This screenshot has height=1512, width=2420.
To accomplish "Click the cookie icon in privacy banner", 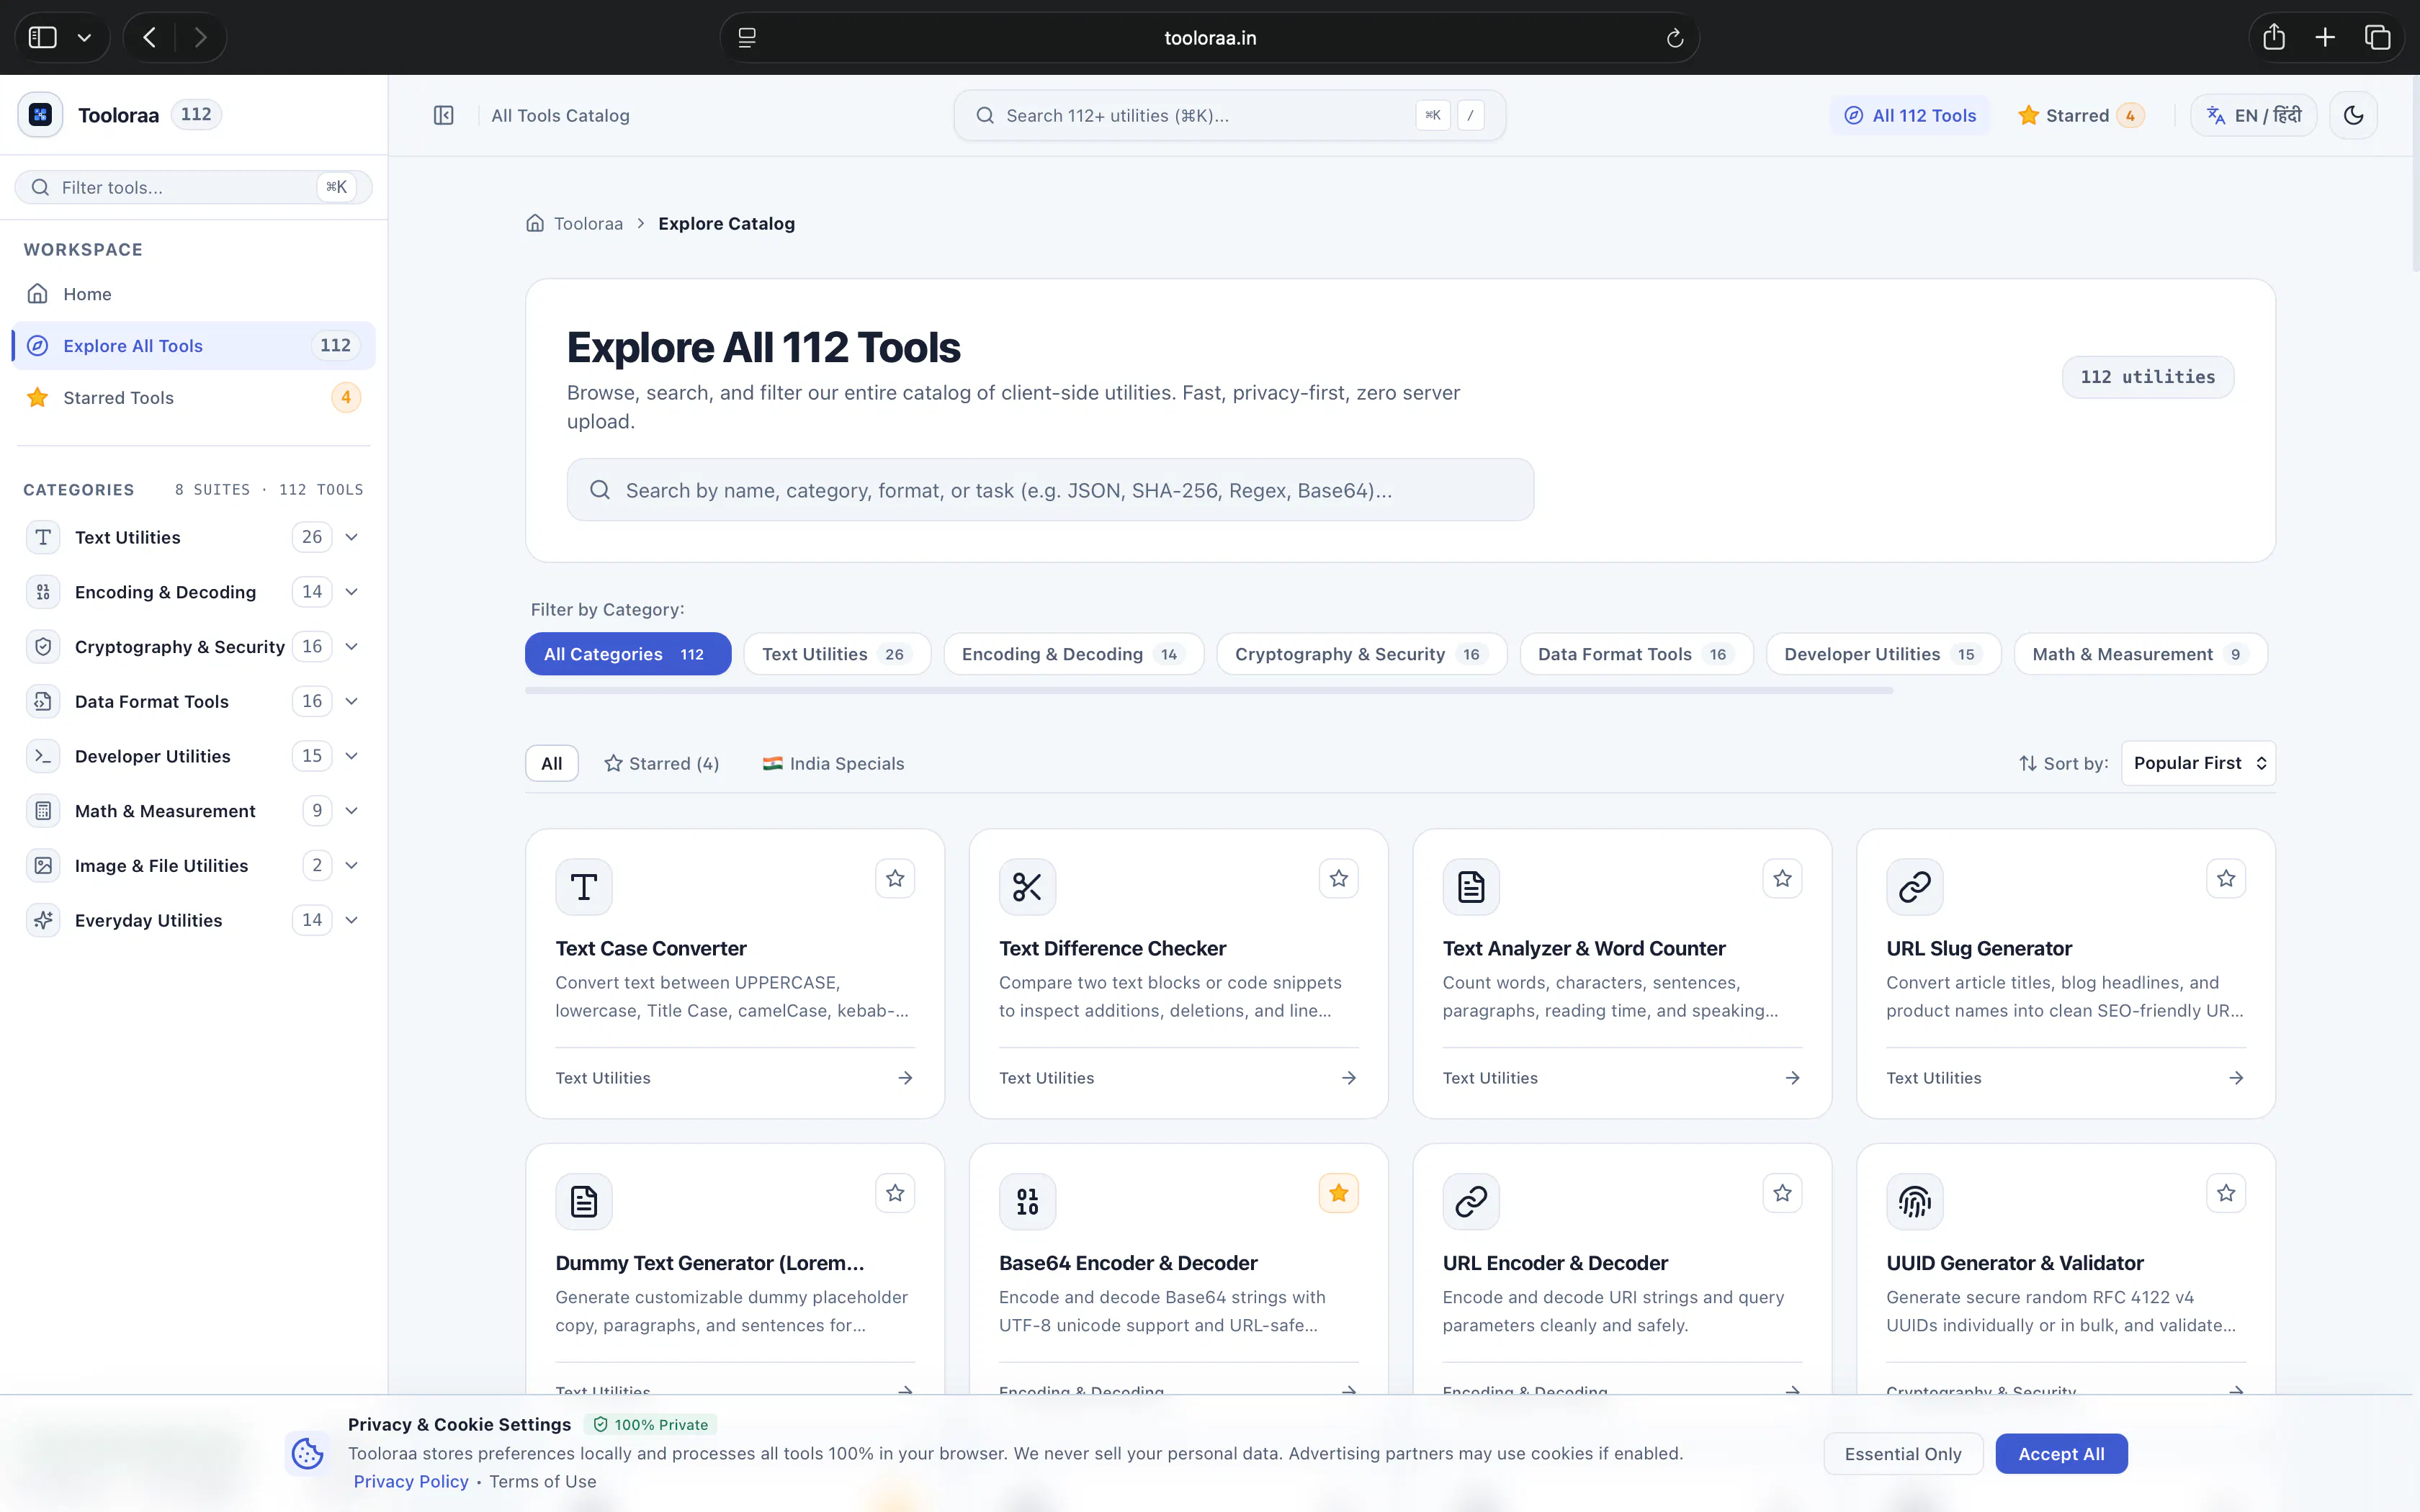I will pos(307,1453).
